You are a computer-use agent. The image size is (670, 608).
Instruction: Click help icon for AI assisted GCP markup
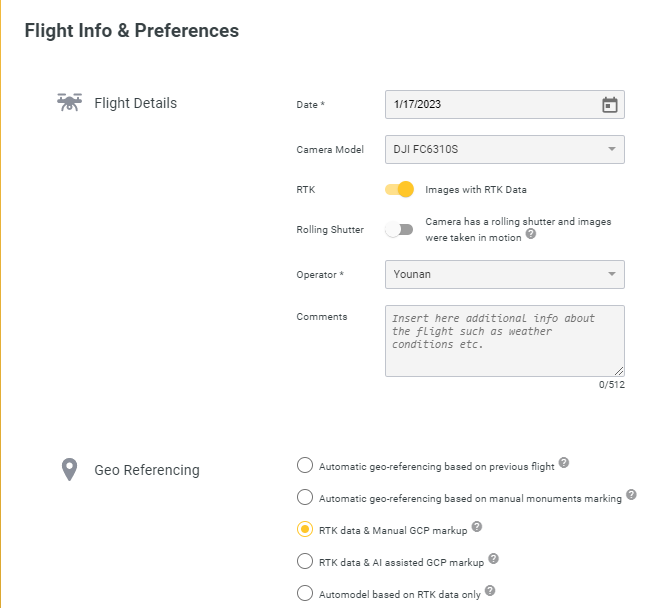point(494,558)
